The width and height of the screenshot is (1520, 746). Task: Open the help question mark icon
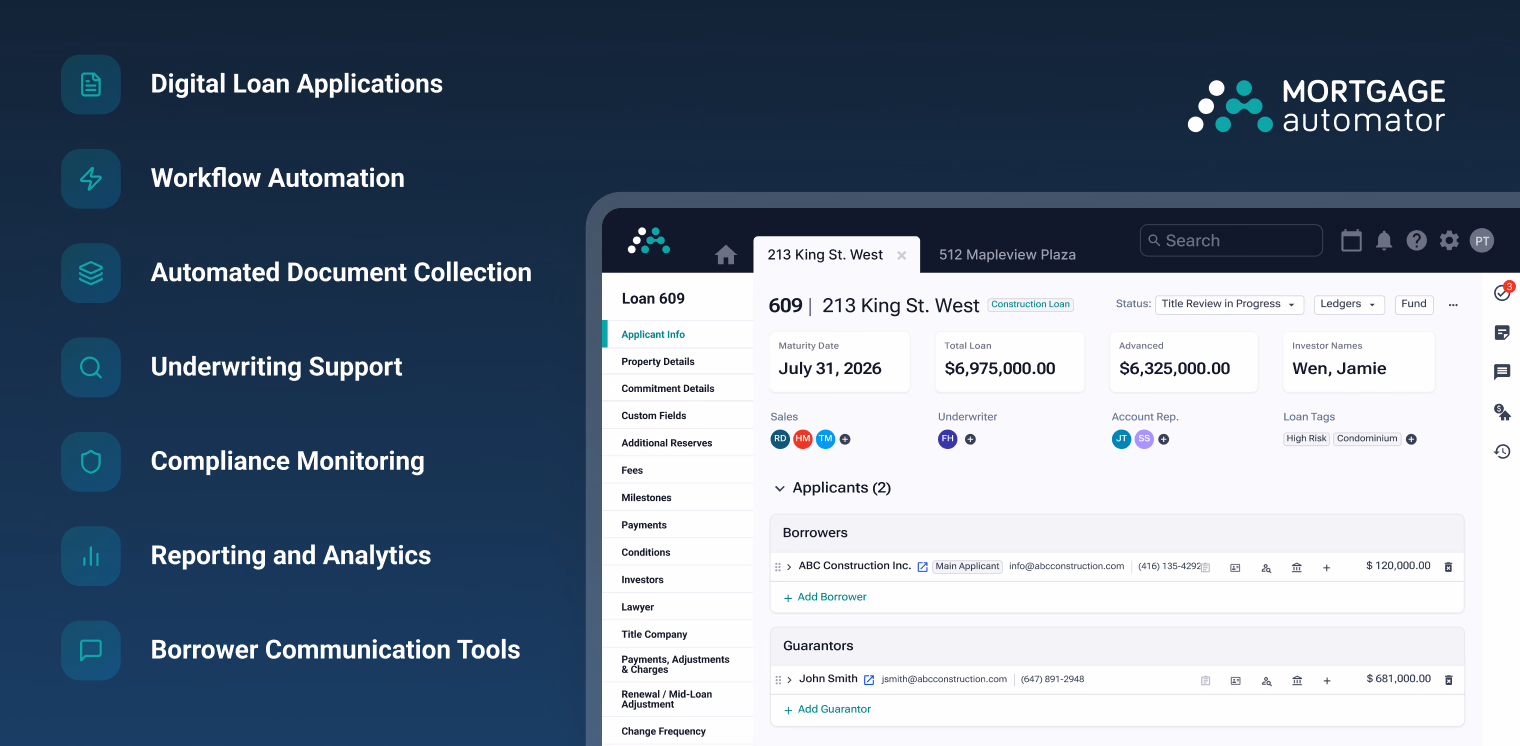tap(1416, 240)
